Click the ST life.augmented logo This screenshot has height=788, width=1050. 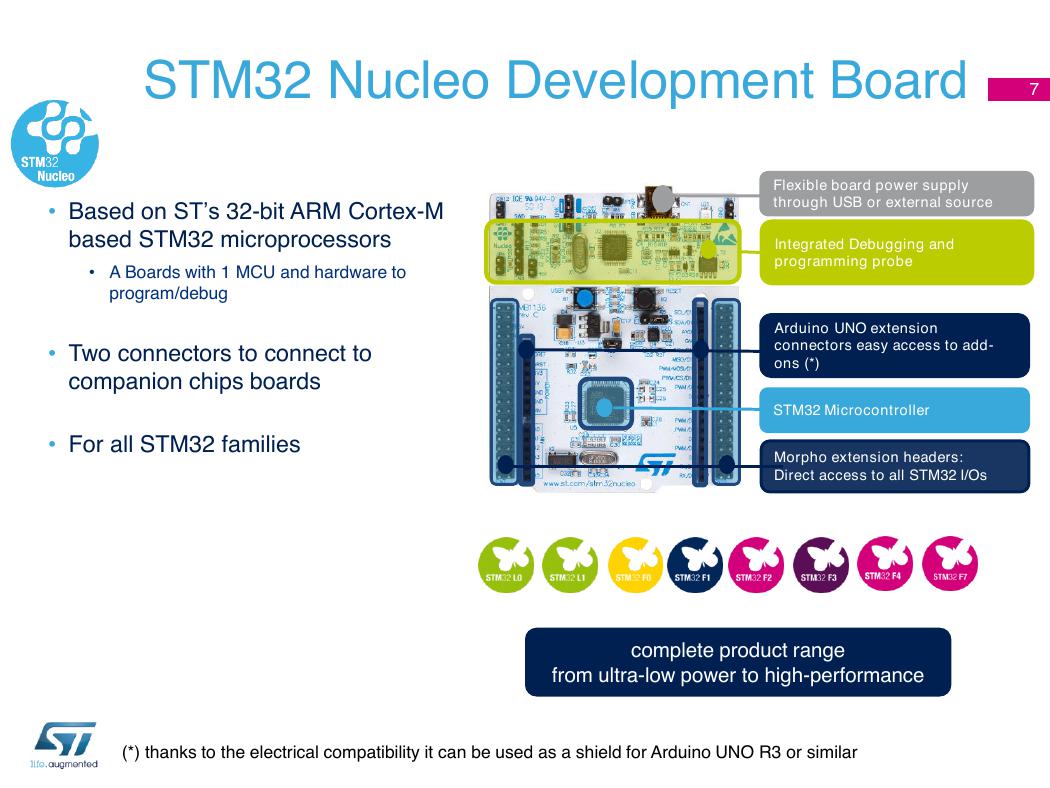[x=65, y=744]
